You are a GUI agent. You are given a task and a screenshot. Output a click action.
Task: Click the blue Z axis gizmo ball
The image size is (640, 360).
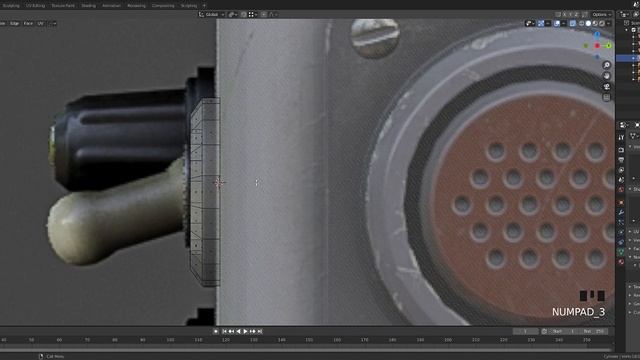point(597,35)
